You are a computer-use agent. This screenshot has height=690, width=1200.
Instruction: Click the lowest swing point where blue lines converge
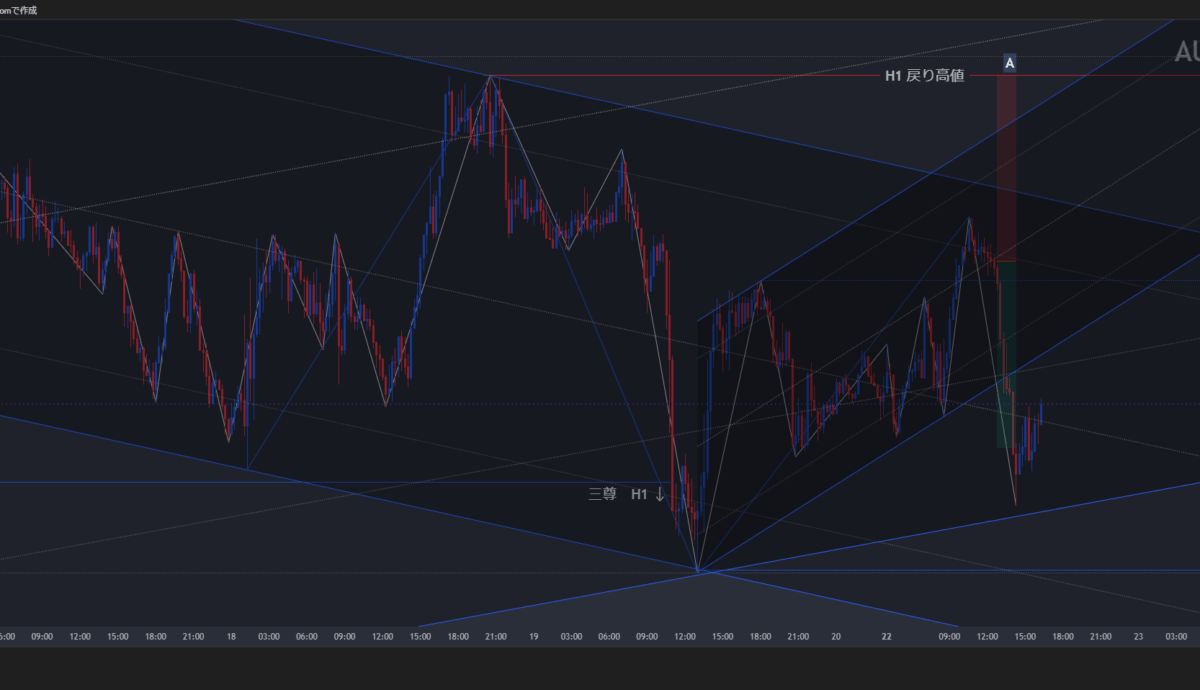(697, 571)
